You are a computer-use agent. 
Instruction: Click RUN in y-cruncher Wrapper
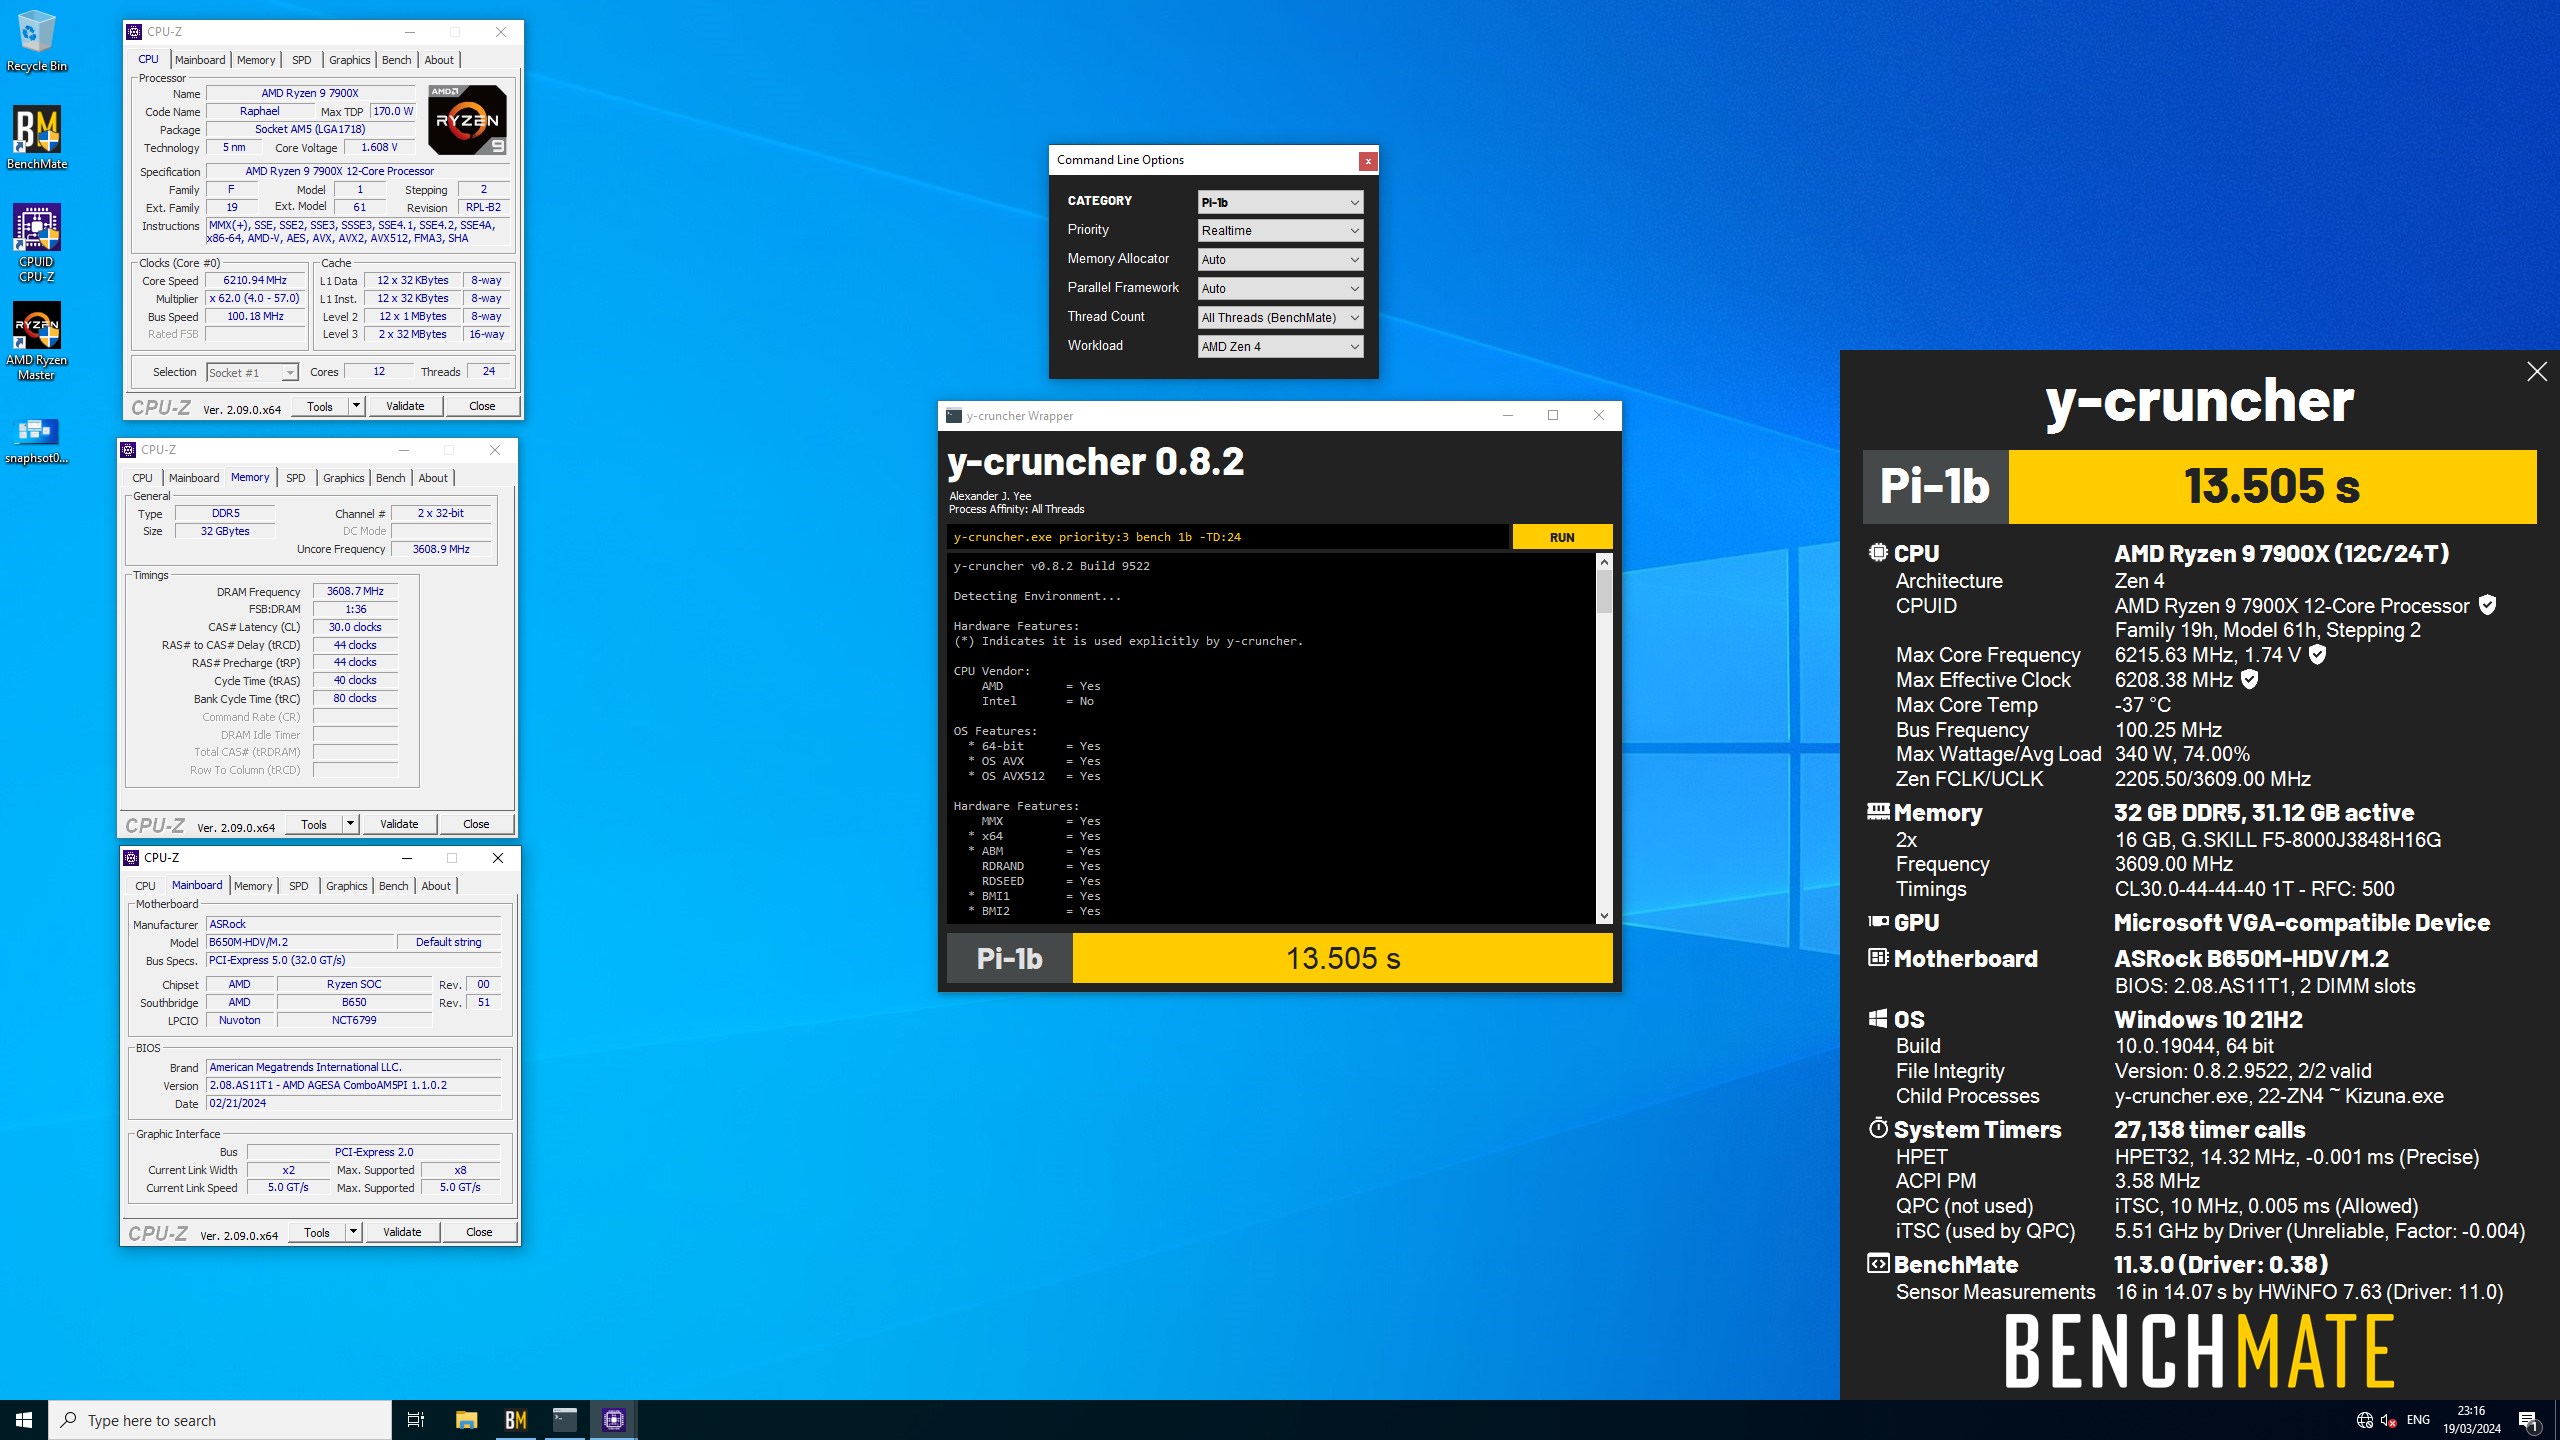click(x=1562, y=537)
